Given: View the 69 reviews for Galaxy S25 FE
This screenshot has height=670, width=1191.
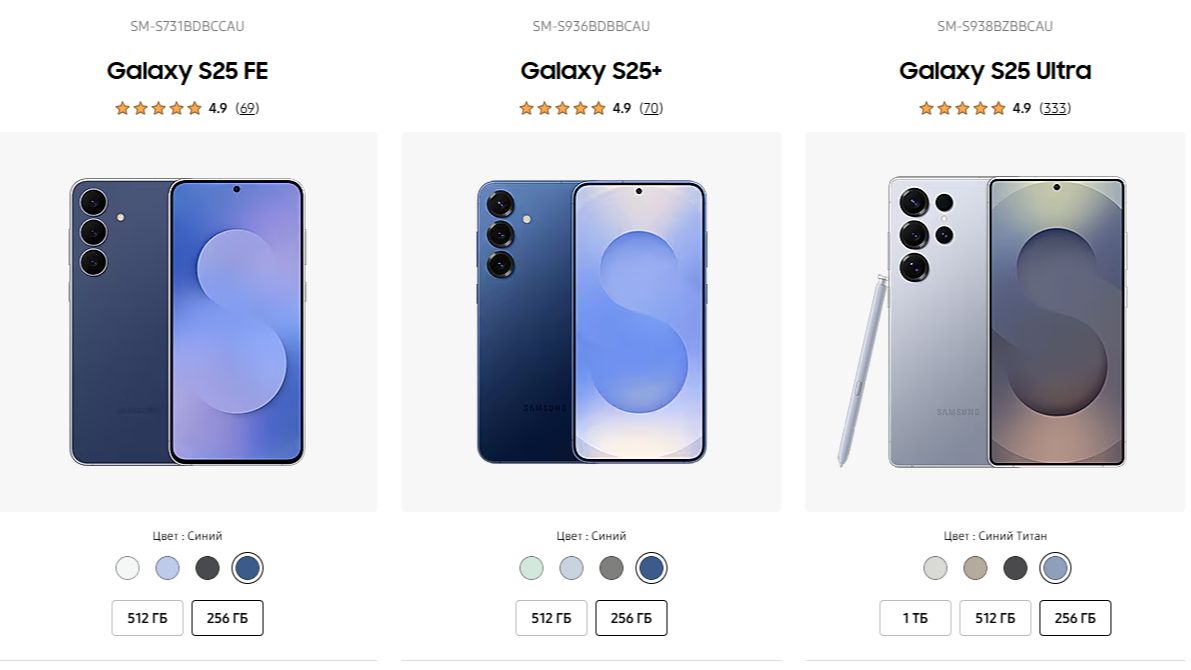Looking at the screenshot, I should click(247, 108).
